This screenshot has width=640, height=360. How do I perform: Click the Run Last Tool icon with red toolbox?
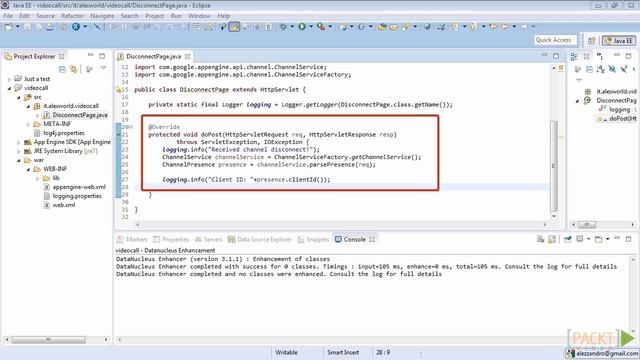pos(321,27)
